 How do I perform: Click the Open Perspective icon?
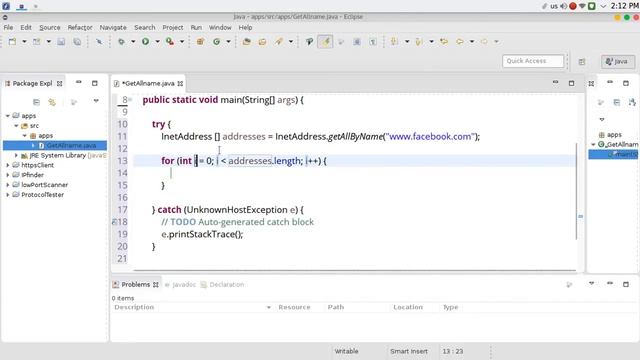pos(582,62)
